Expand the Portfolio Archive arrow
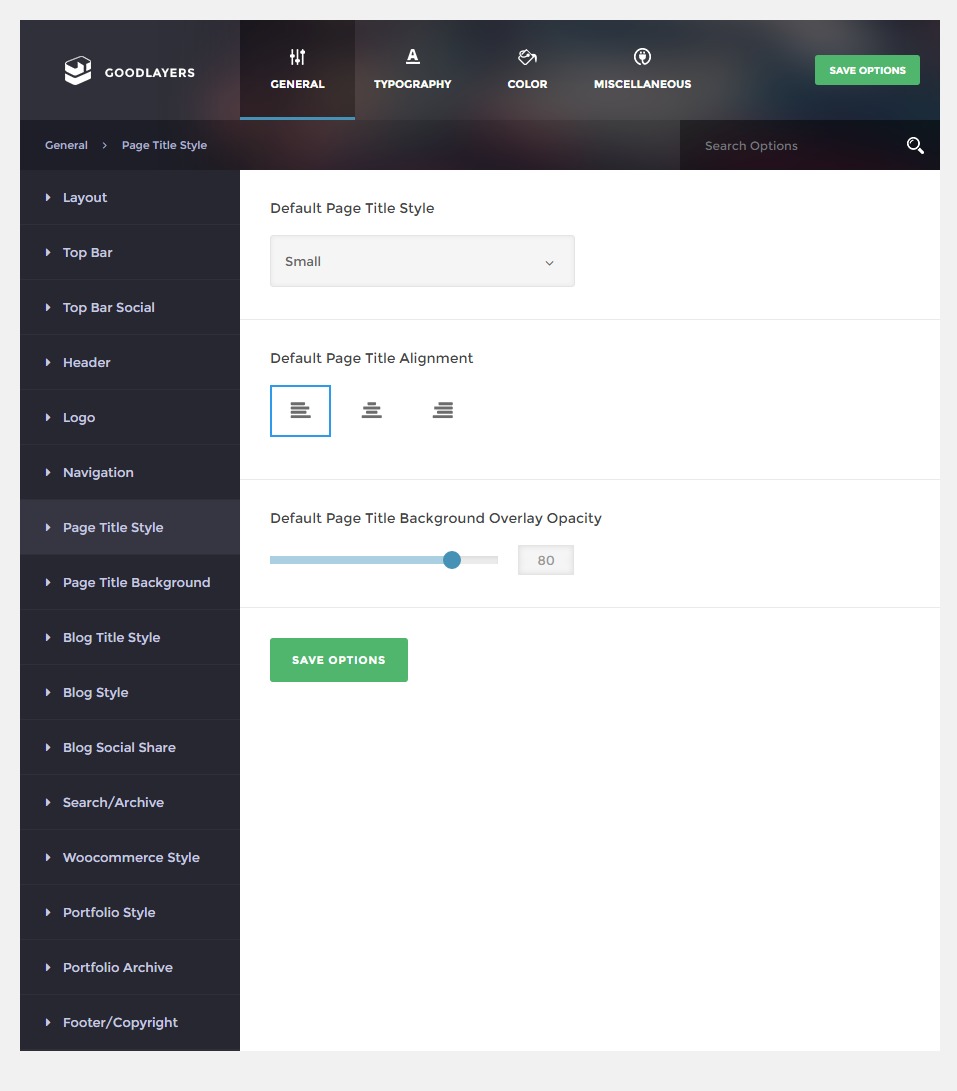The height and width of the screenshot is (1091, 957). [48, 967]
